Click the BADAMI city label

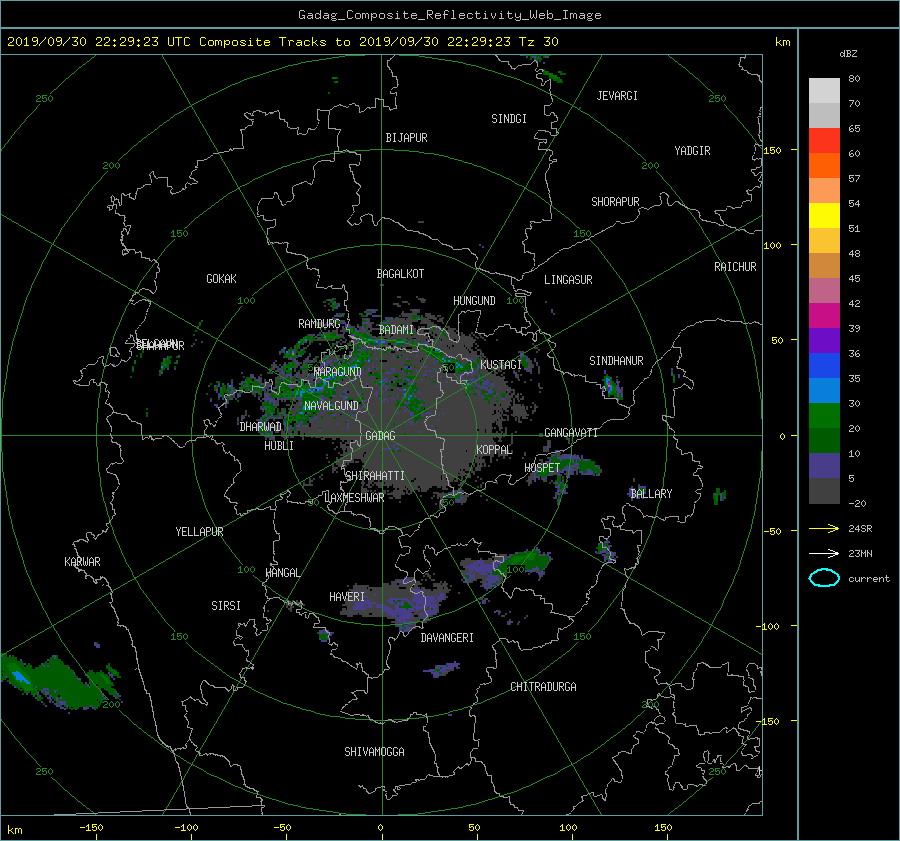[396, 330]
